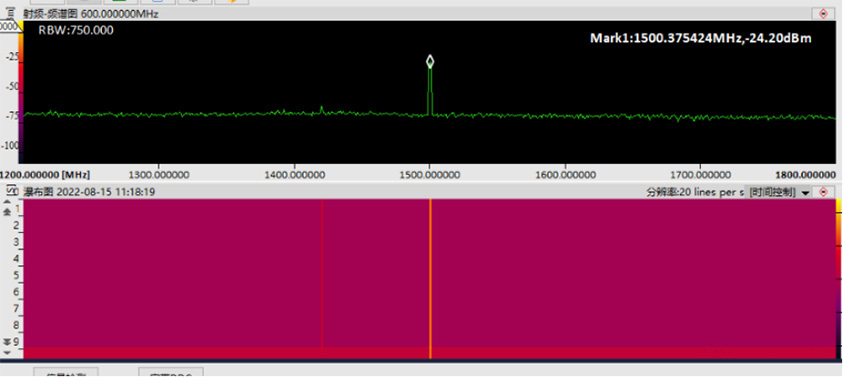This screenshot has width=843, height=377.
Task: Click the 射频-频谱图 panel title
Action: 50,14
